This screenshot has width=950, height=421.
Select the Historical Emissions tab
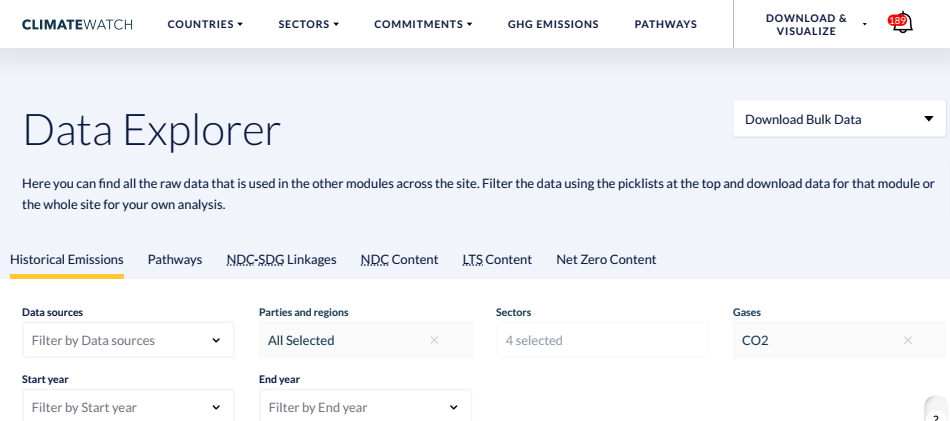[x=67, y=259]
